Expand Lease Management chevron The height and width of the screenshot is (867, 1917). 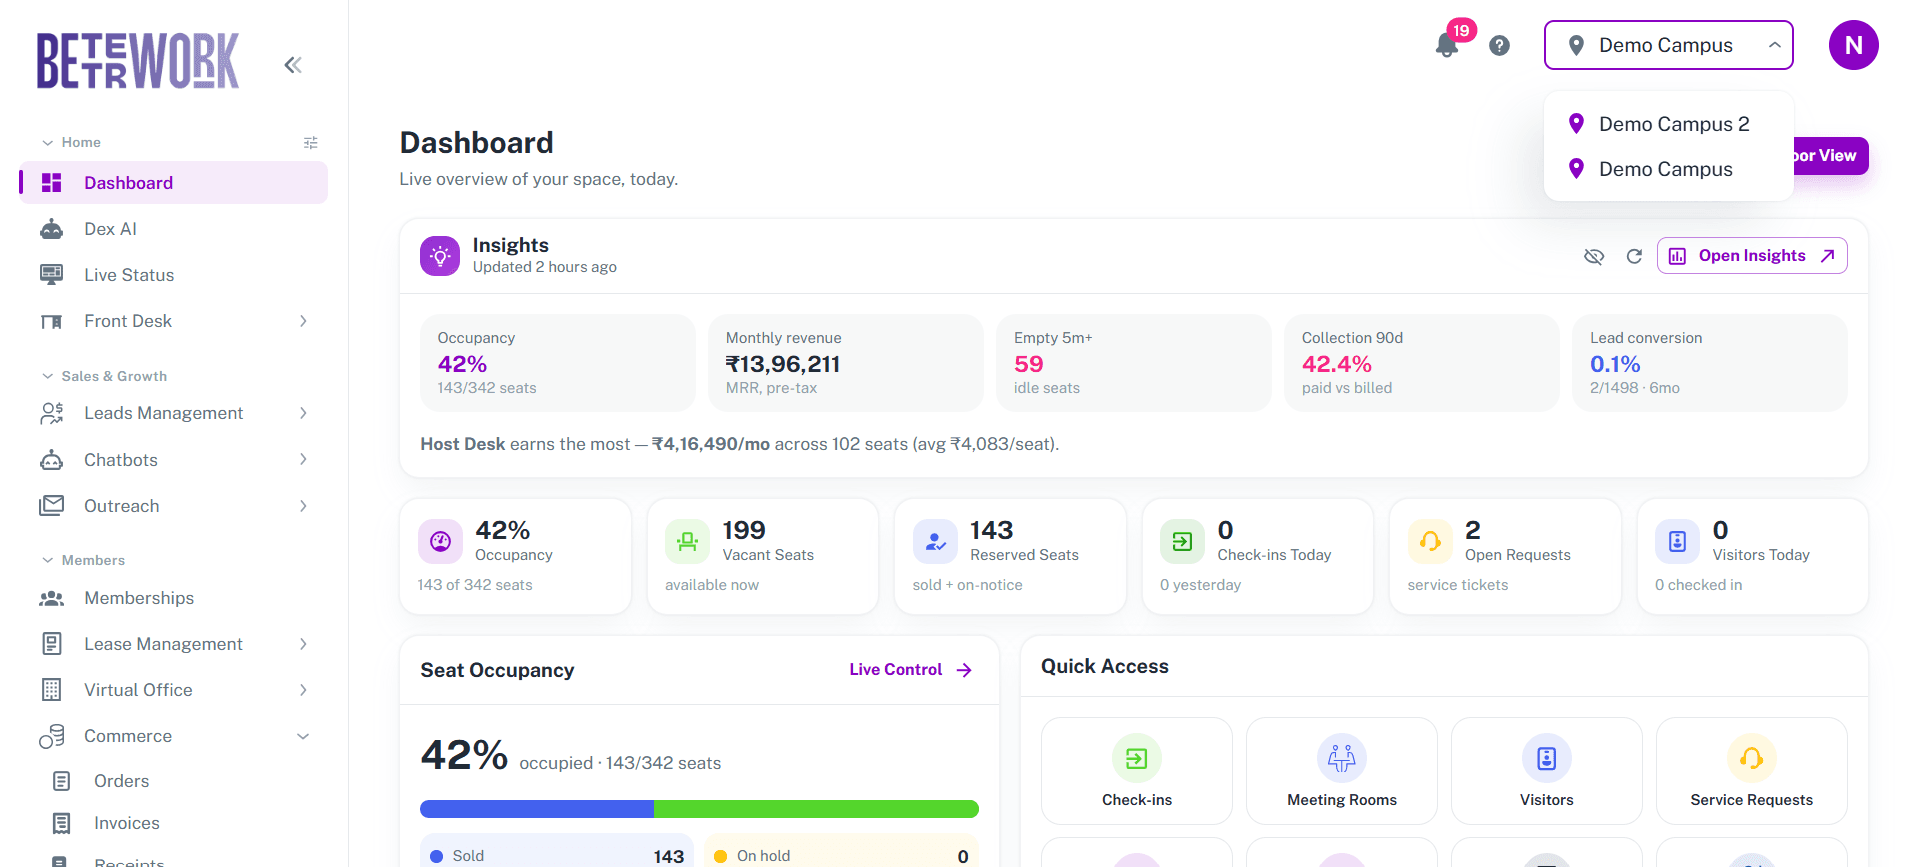click(303, 644)
